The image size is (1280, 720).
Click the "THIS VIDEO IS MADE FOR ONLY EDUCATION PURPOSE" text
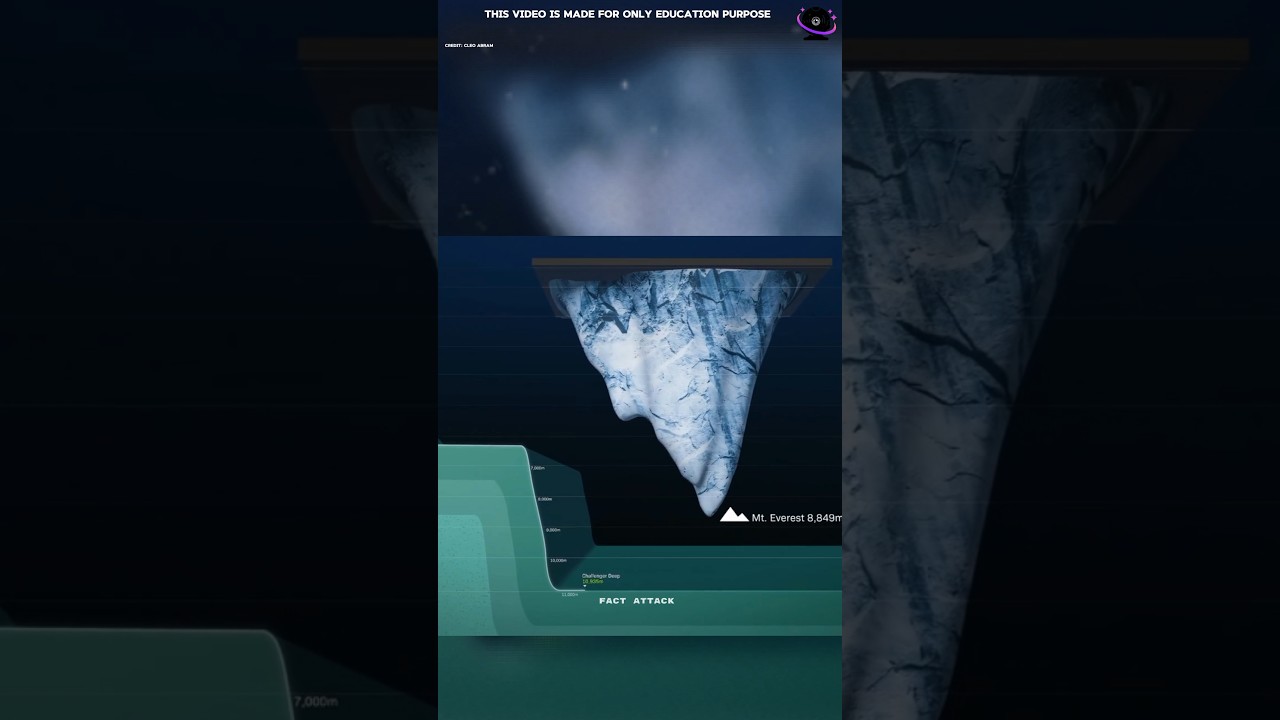(627, 14)
